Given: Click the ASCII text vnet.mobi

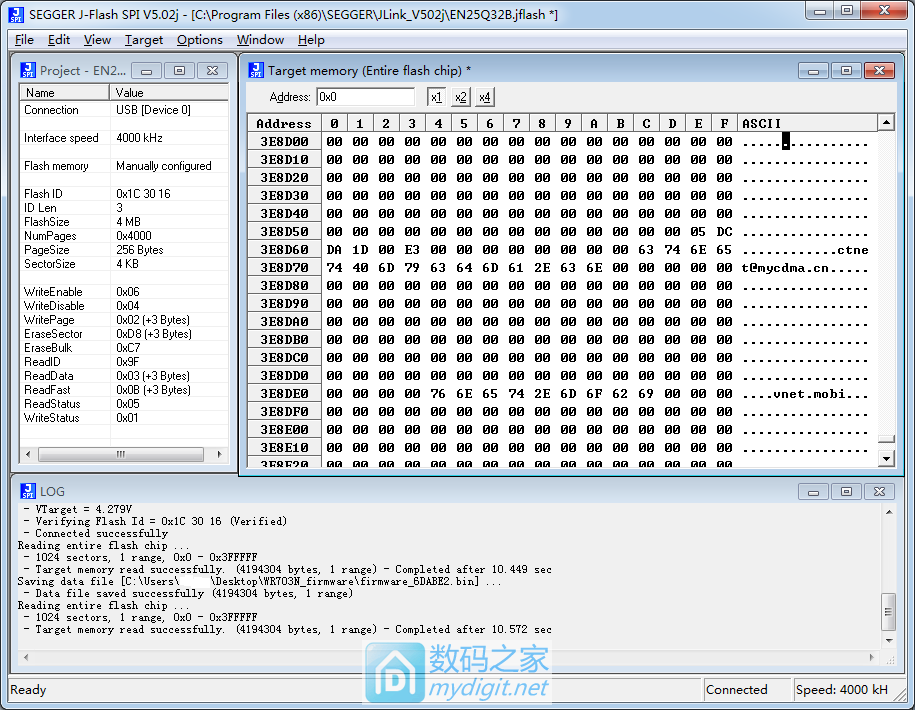Looking at the screenshot, I should click(809, 394).
